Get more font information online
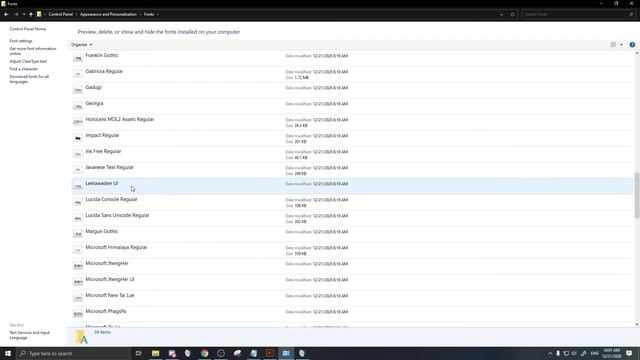The width and height of the screenshot is (640, 360). pos(33,51)
